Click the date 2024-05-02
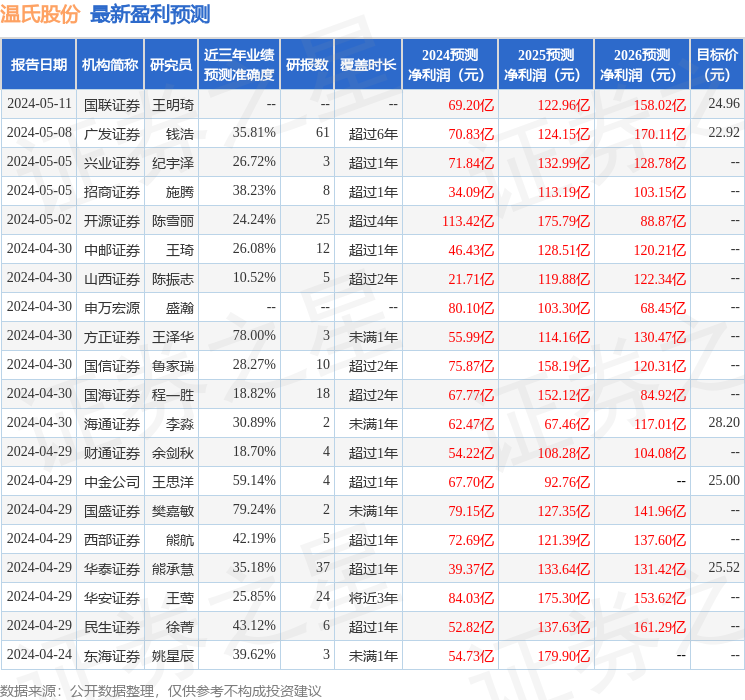Image resolution: width=745 pixels, height=700 pixels. click(39, 220)
